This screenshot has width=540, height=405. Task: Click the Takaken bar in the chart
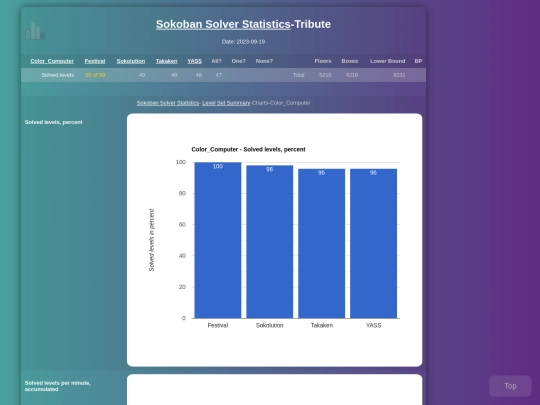pos(322,243)
